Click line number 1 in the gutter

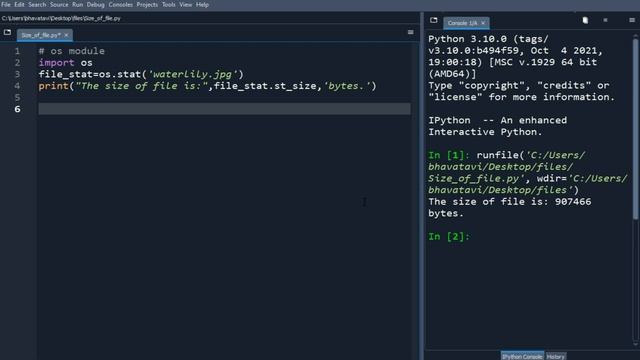point(17,51)
